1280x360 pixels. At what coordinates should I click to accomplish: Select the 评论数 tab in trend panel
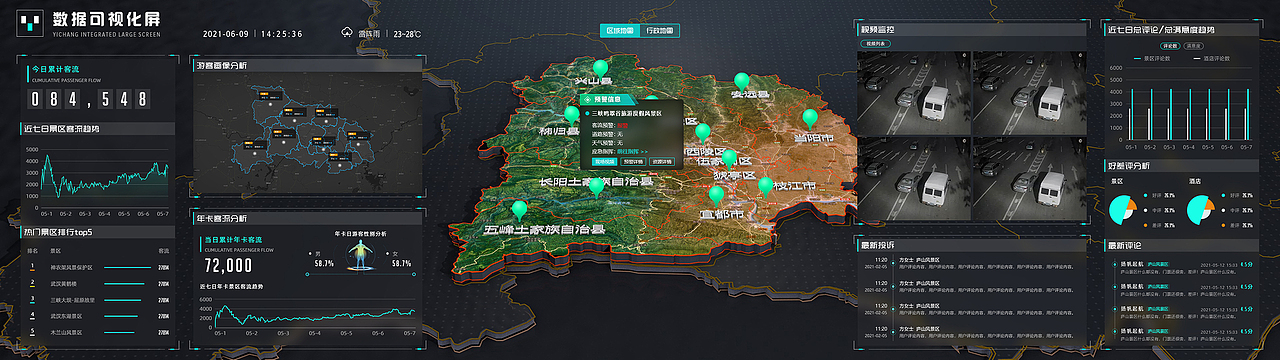[x=1170, y=45]
